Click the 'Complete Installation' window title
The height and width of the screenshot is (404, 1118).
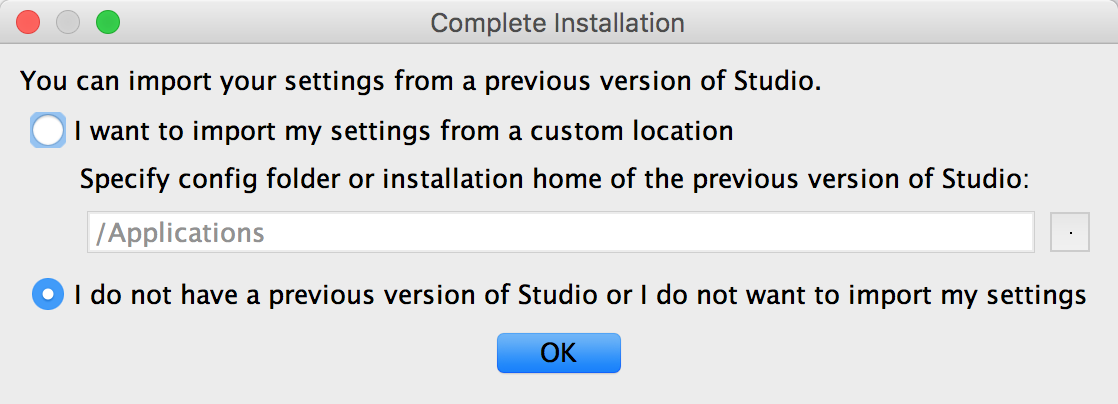pos(557,22)
